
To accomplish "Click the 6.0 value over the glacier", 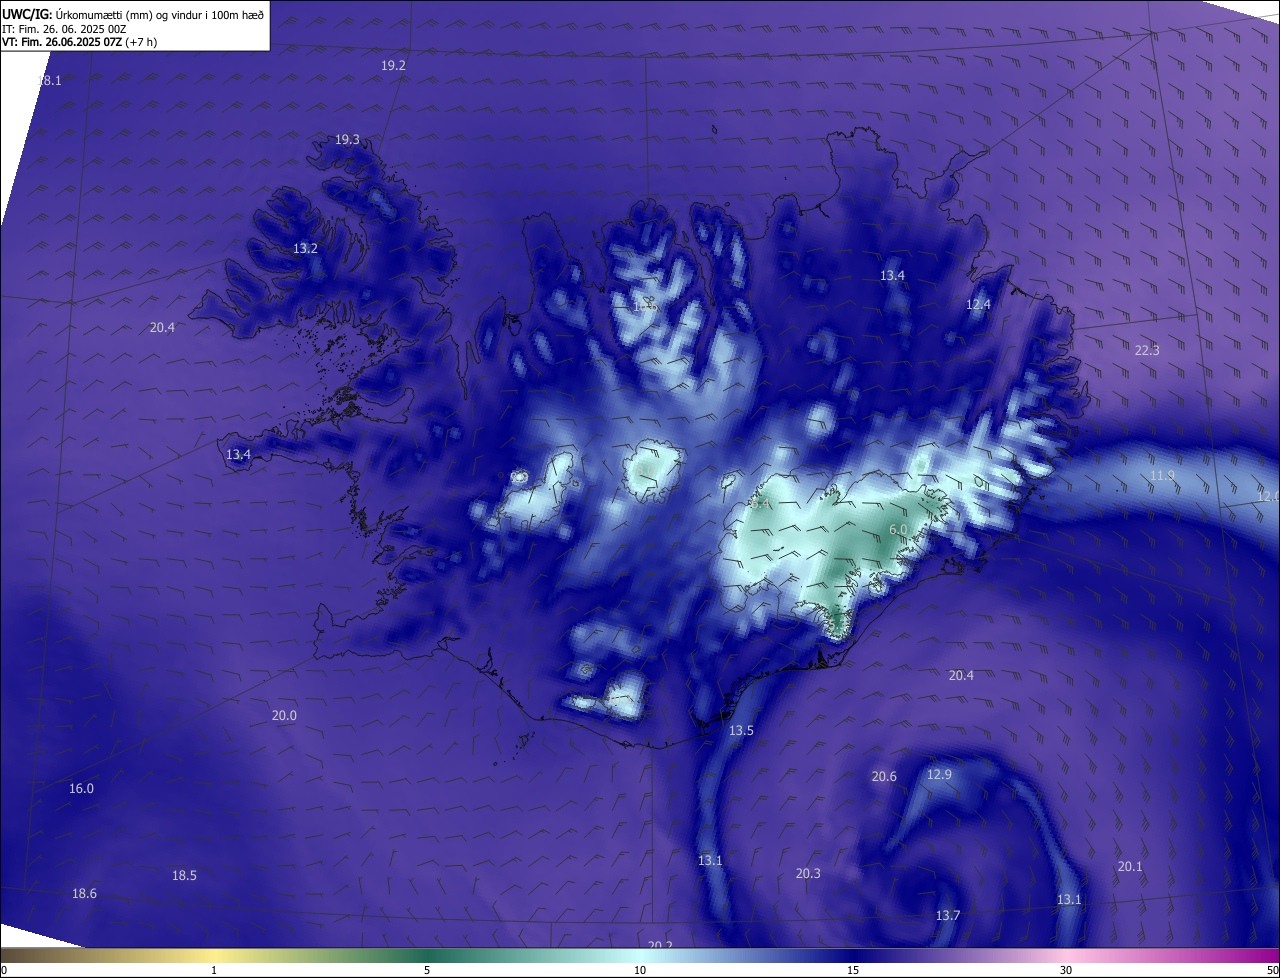I will pyautogui.click(x=898, y=530).
